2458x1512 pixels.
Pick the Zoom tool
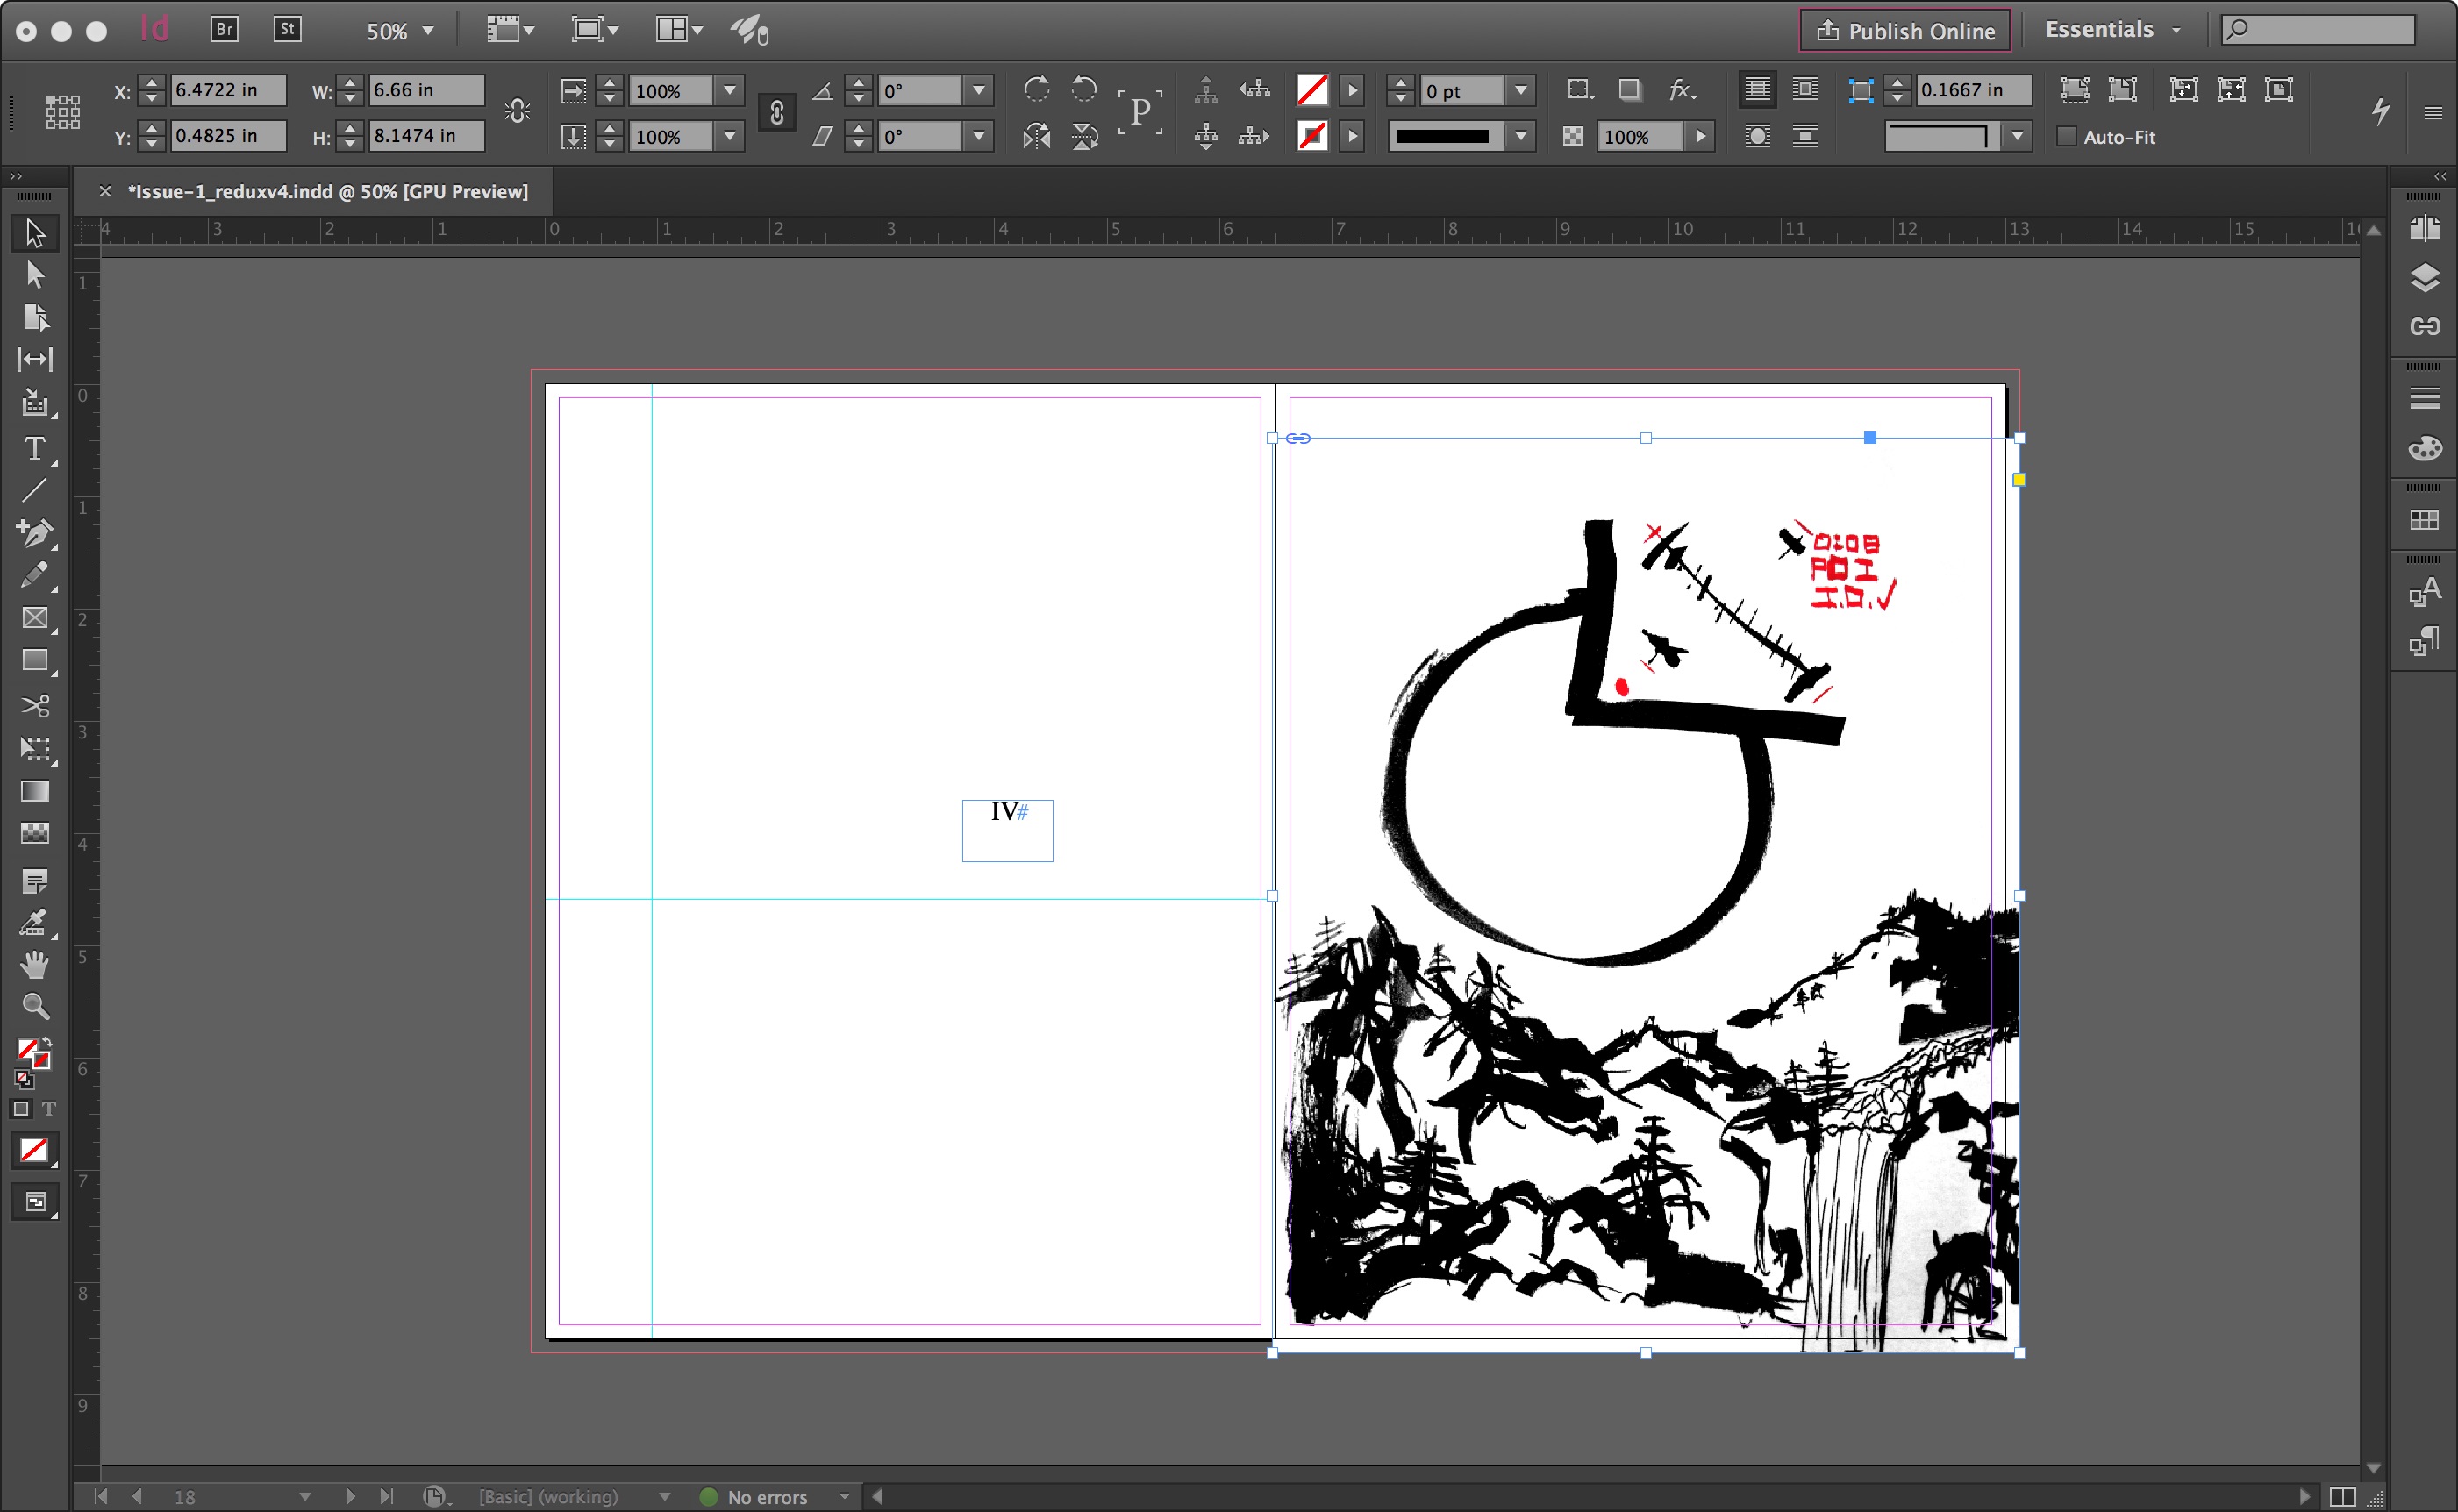(x=34, y=1006)
